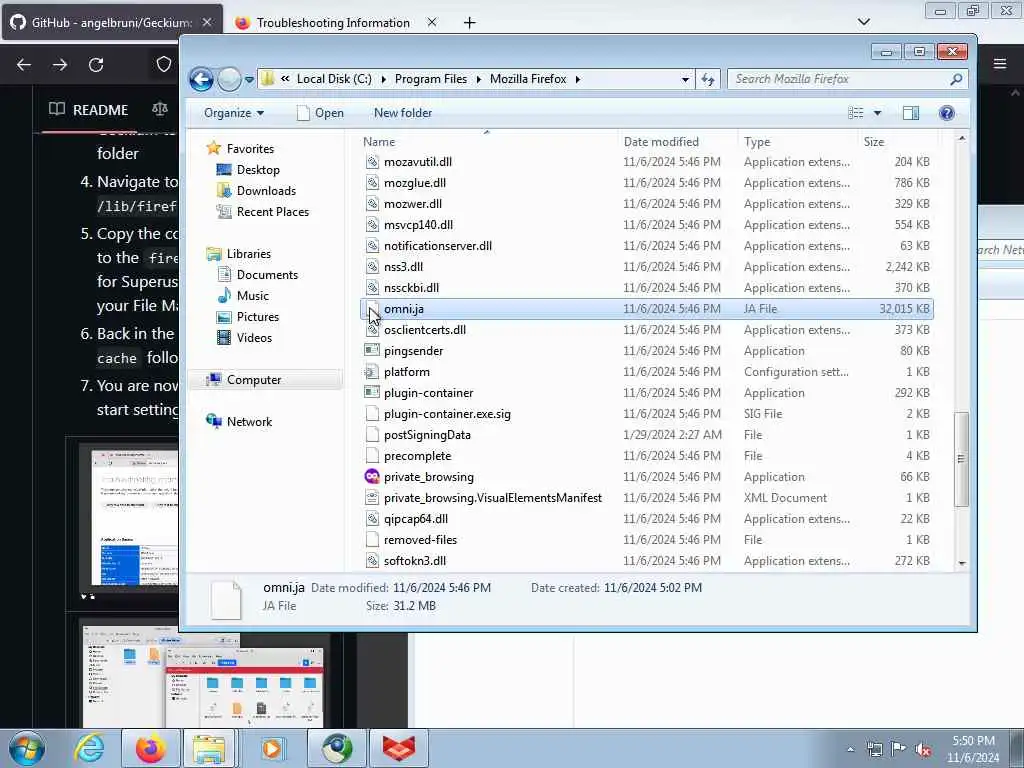Open the Organize menu

pyautogui.click(x=234, y=113)
